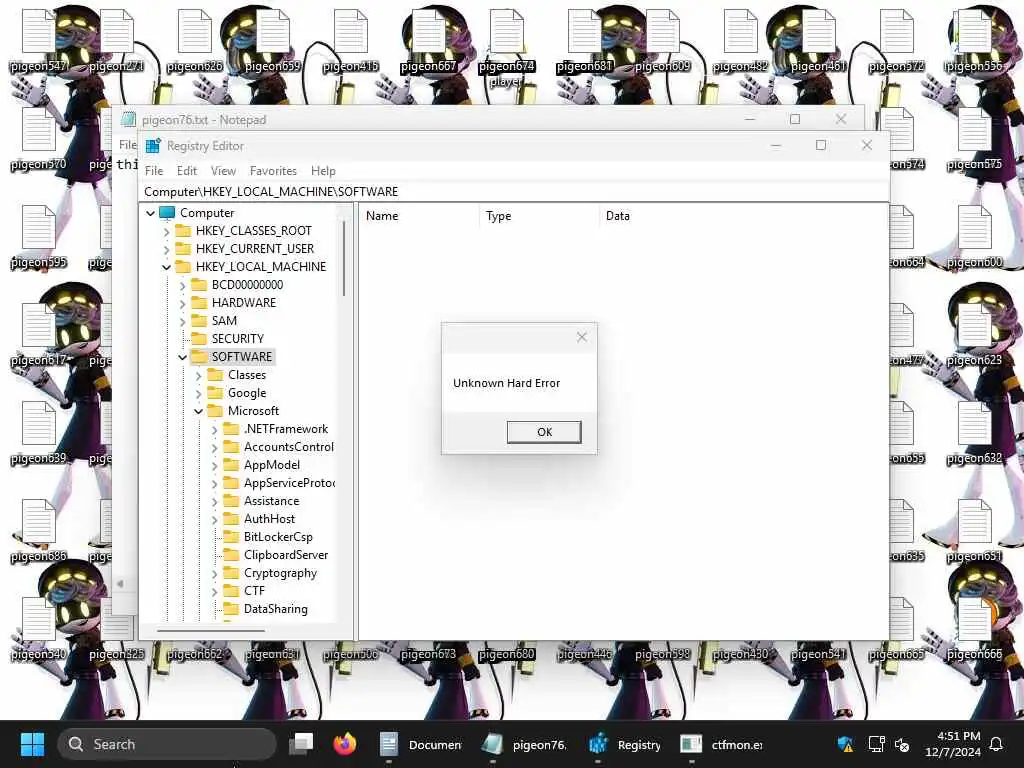The width and height of the screenshot is (1024, 768).
Task: Click the tree pane vertical scrollbar
Action: [x=344, y=257]
